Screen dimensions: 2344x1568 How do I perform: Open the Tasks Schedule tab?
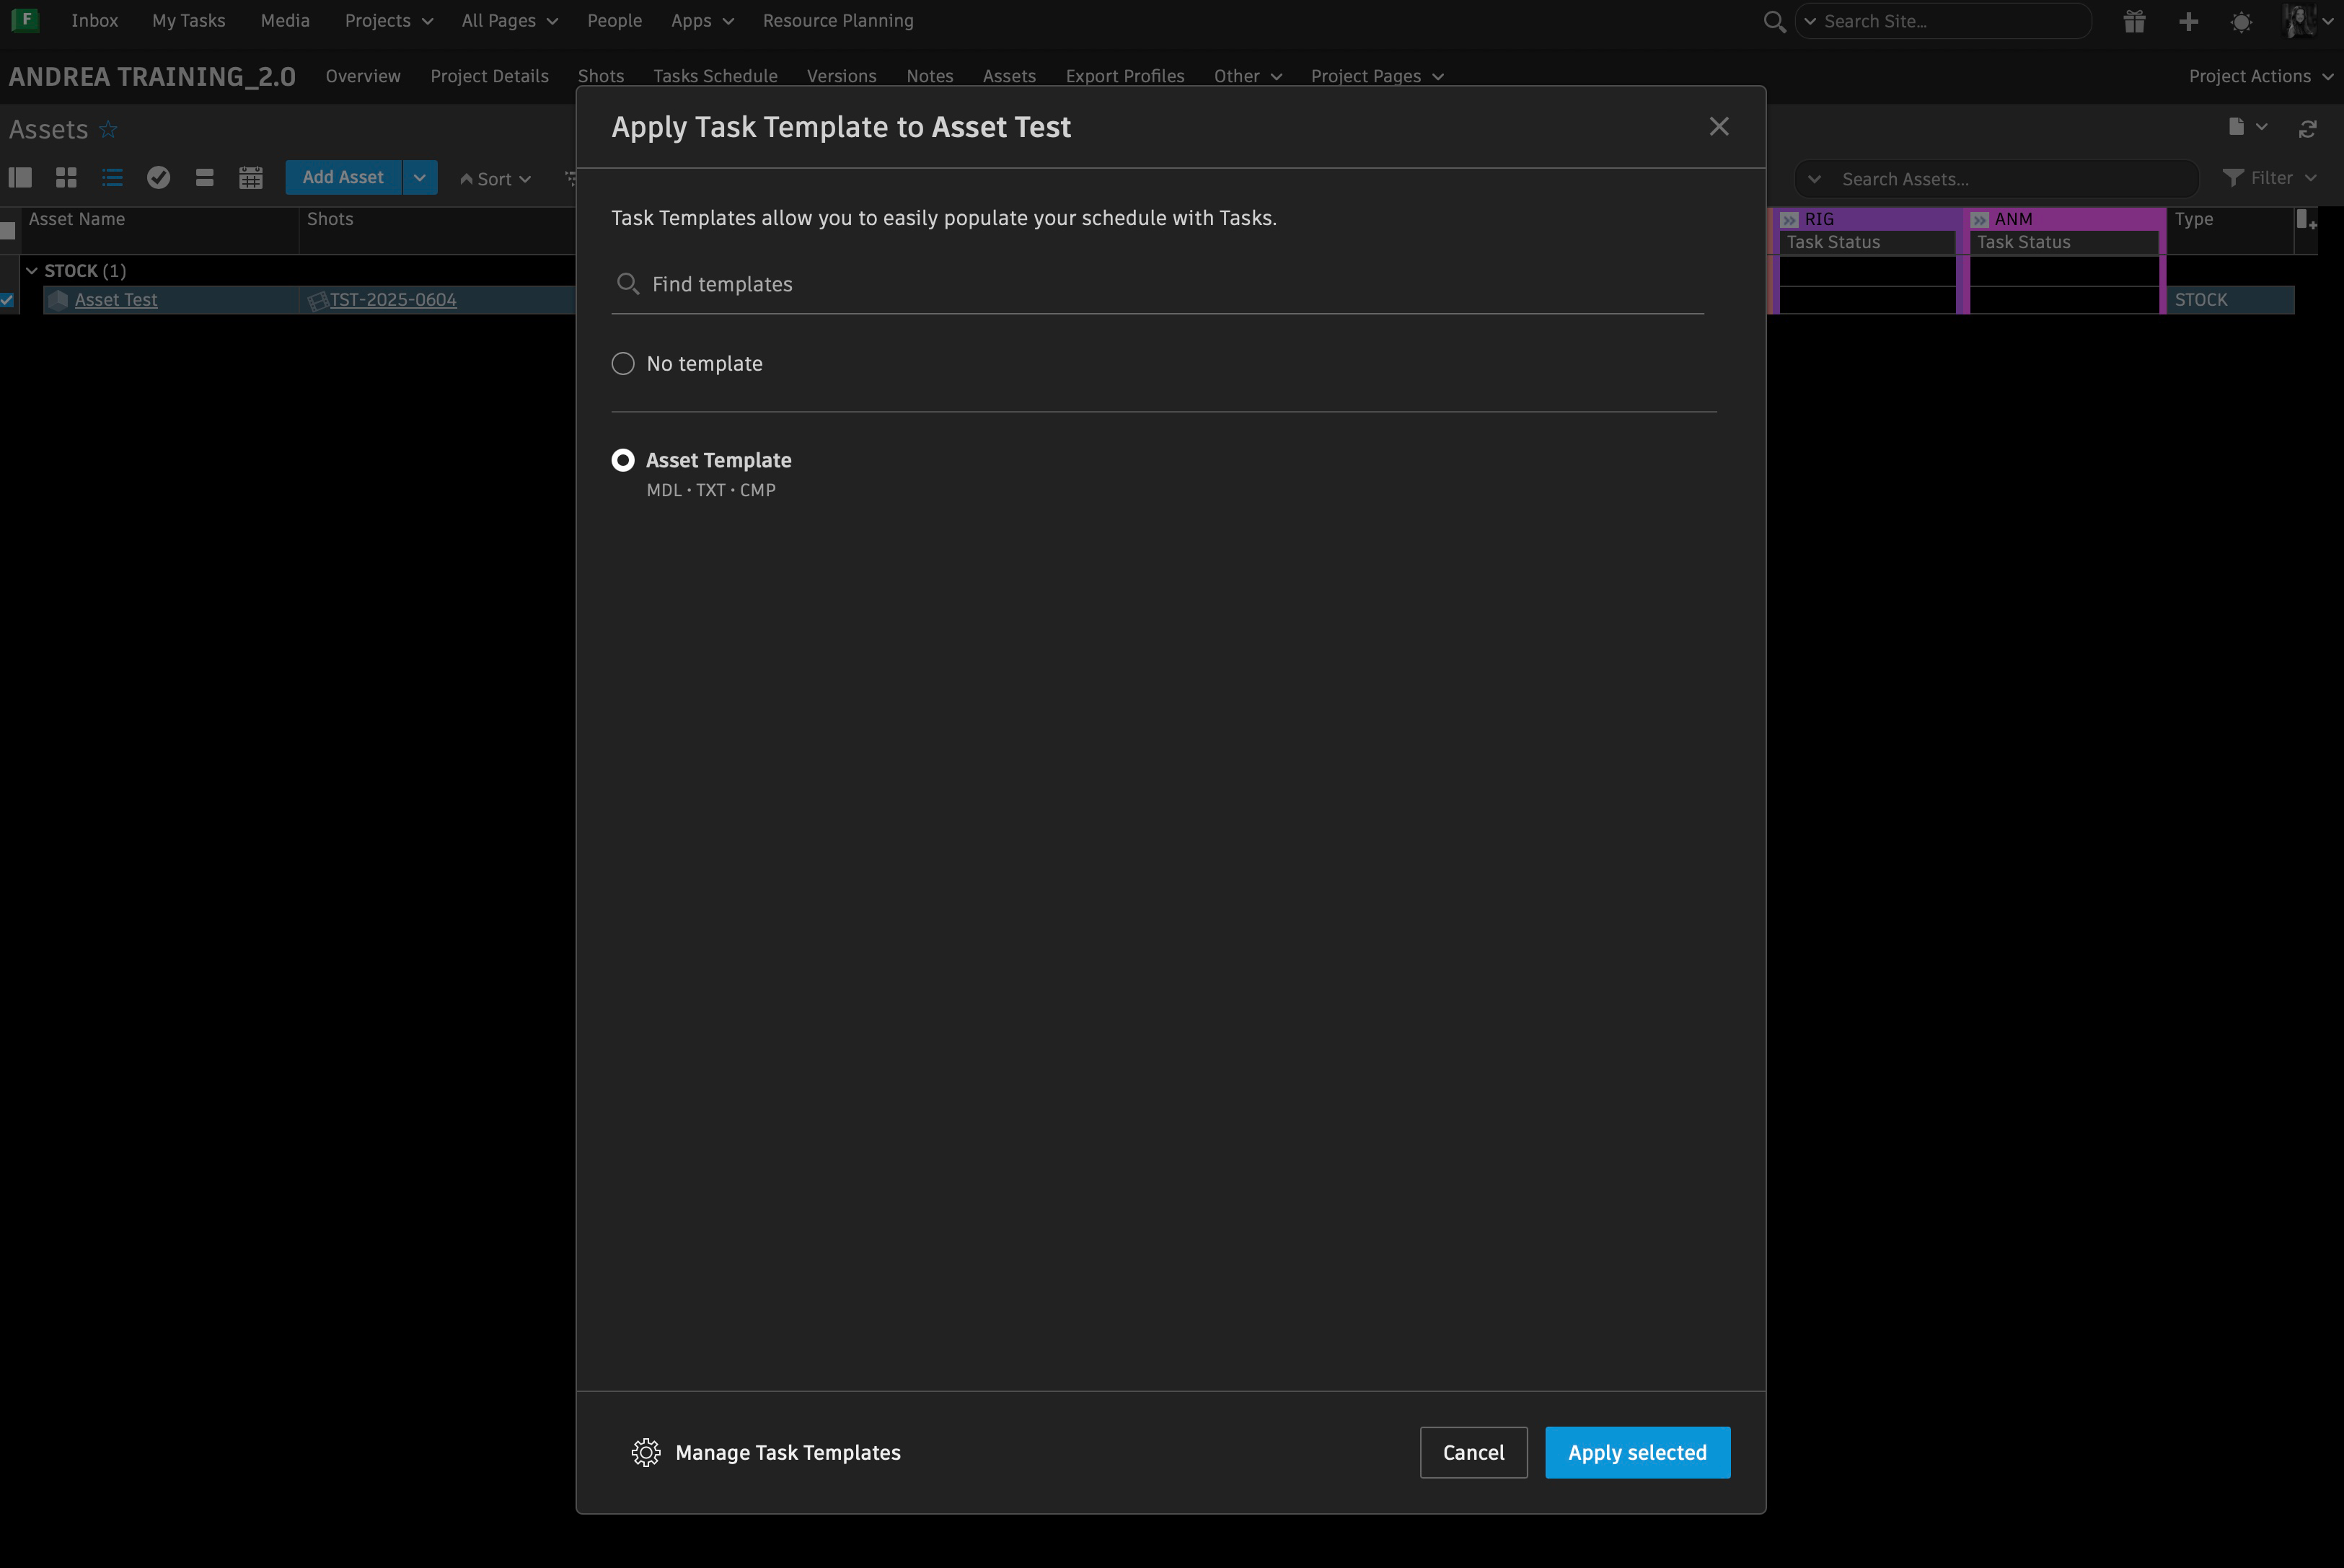tap(715, 76)
